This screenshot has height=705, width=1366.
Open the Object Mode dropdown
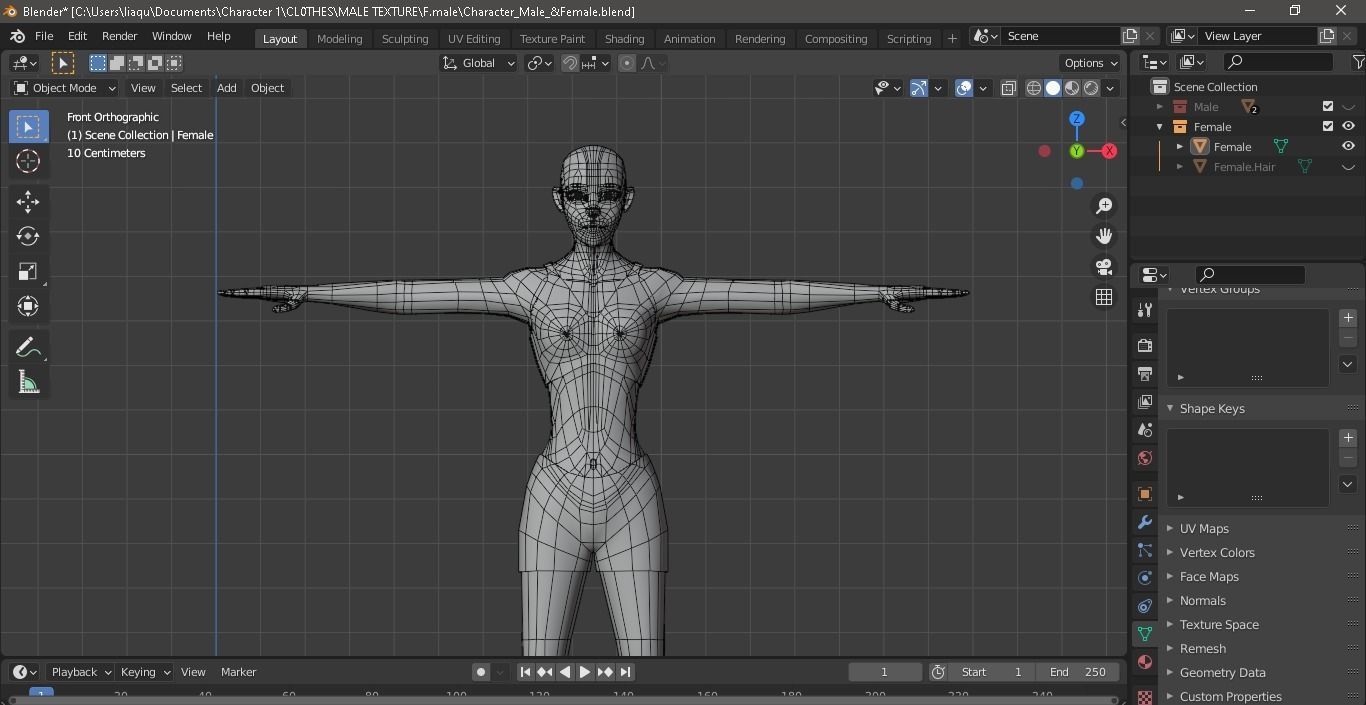click(x=65, y=88)
